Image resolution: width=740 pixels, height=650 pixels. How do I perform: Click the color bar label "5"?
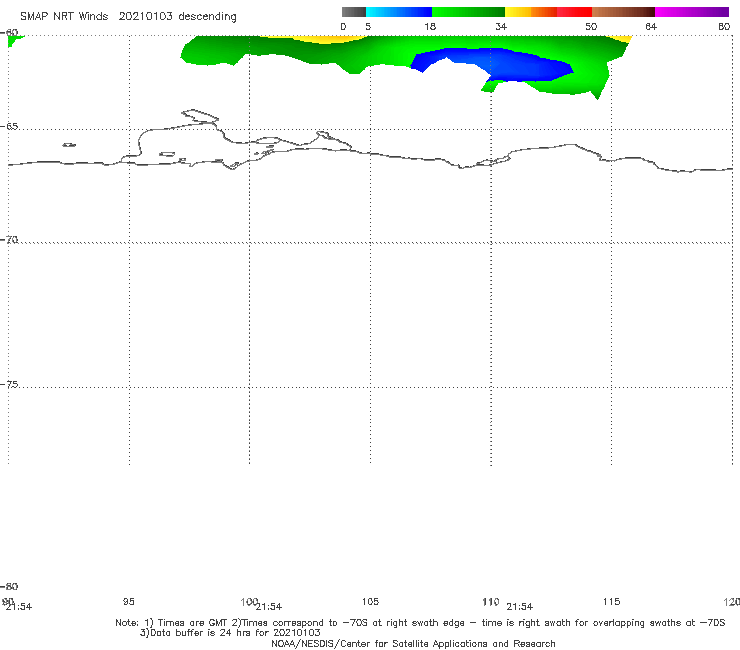(x=368, y=26)
